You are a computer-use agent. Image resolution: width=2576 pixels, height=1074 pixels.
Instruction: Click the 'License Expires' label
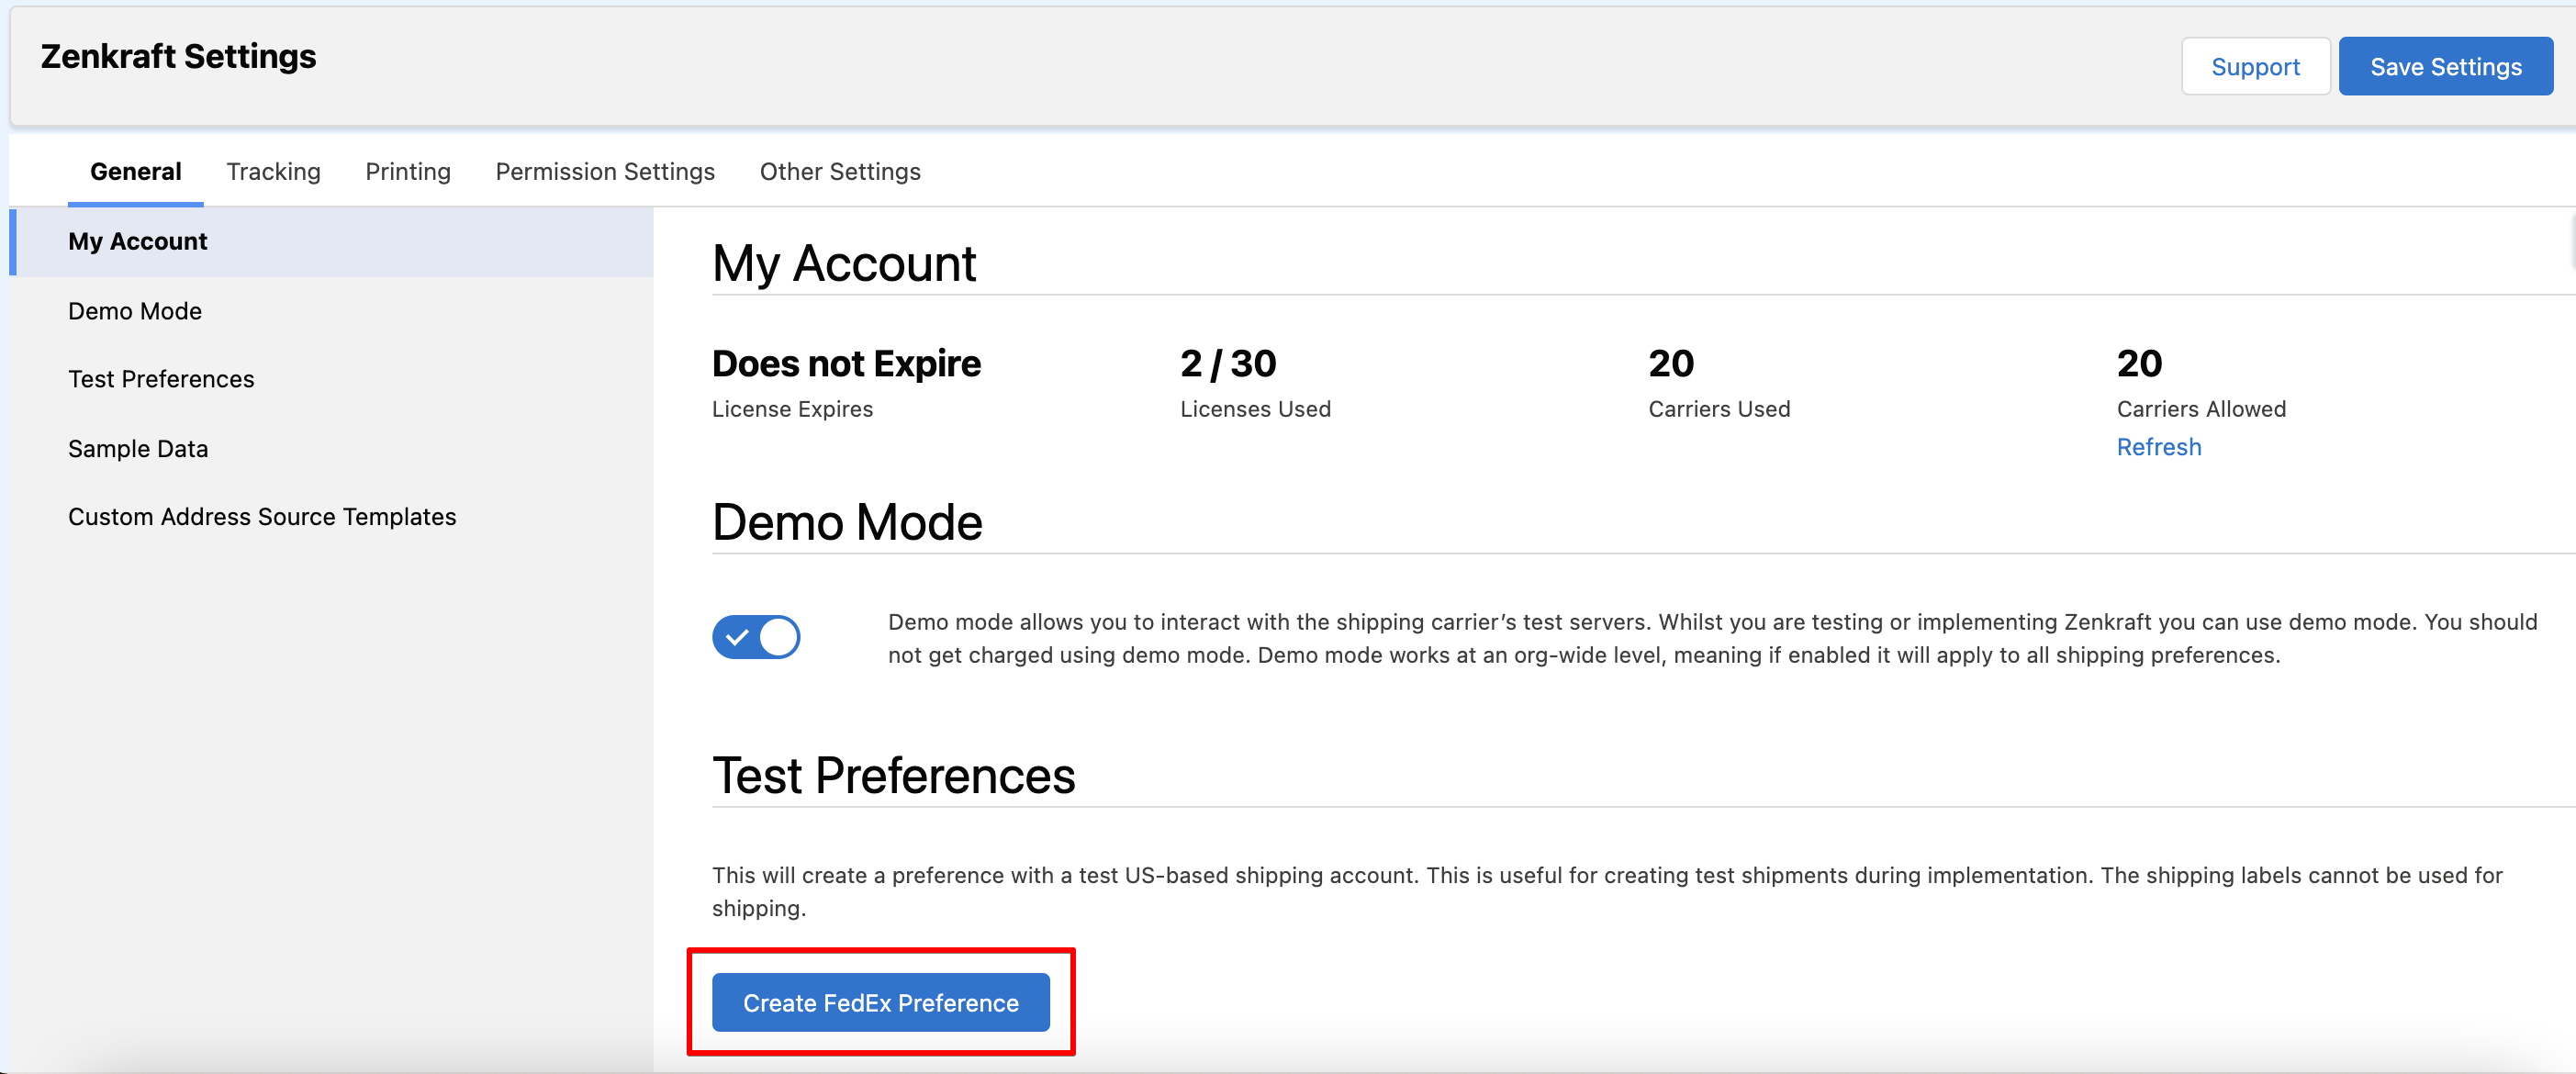(792, 409)
